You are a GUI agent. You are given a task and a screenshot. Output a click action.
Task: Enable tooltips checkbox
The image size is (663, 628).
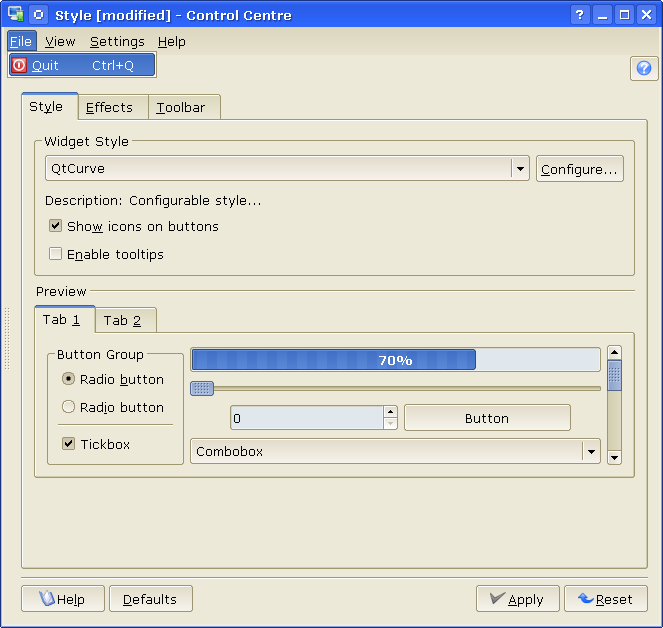tap(55, 254)
